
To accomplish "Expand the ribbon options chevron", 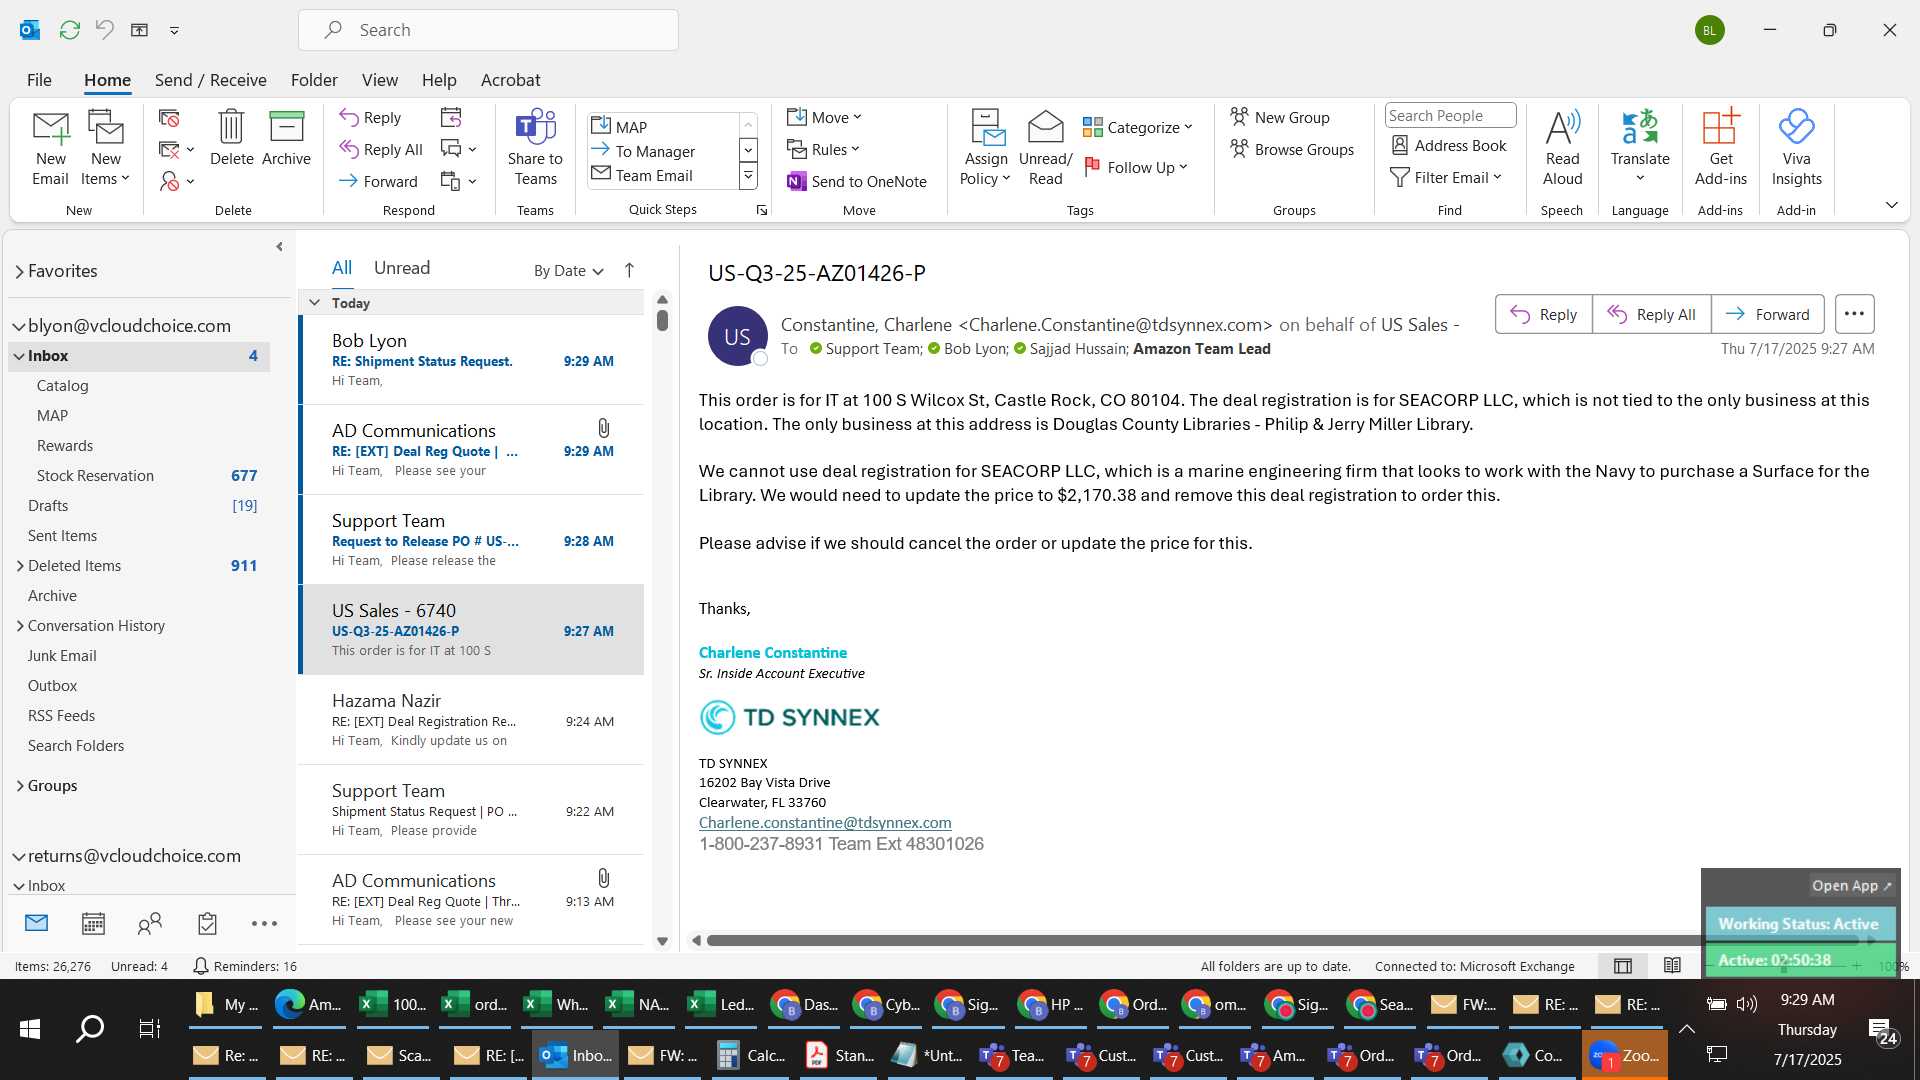I will [x=1891, y=205].
